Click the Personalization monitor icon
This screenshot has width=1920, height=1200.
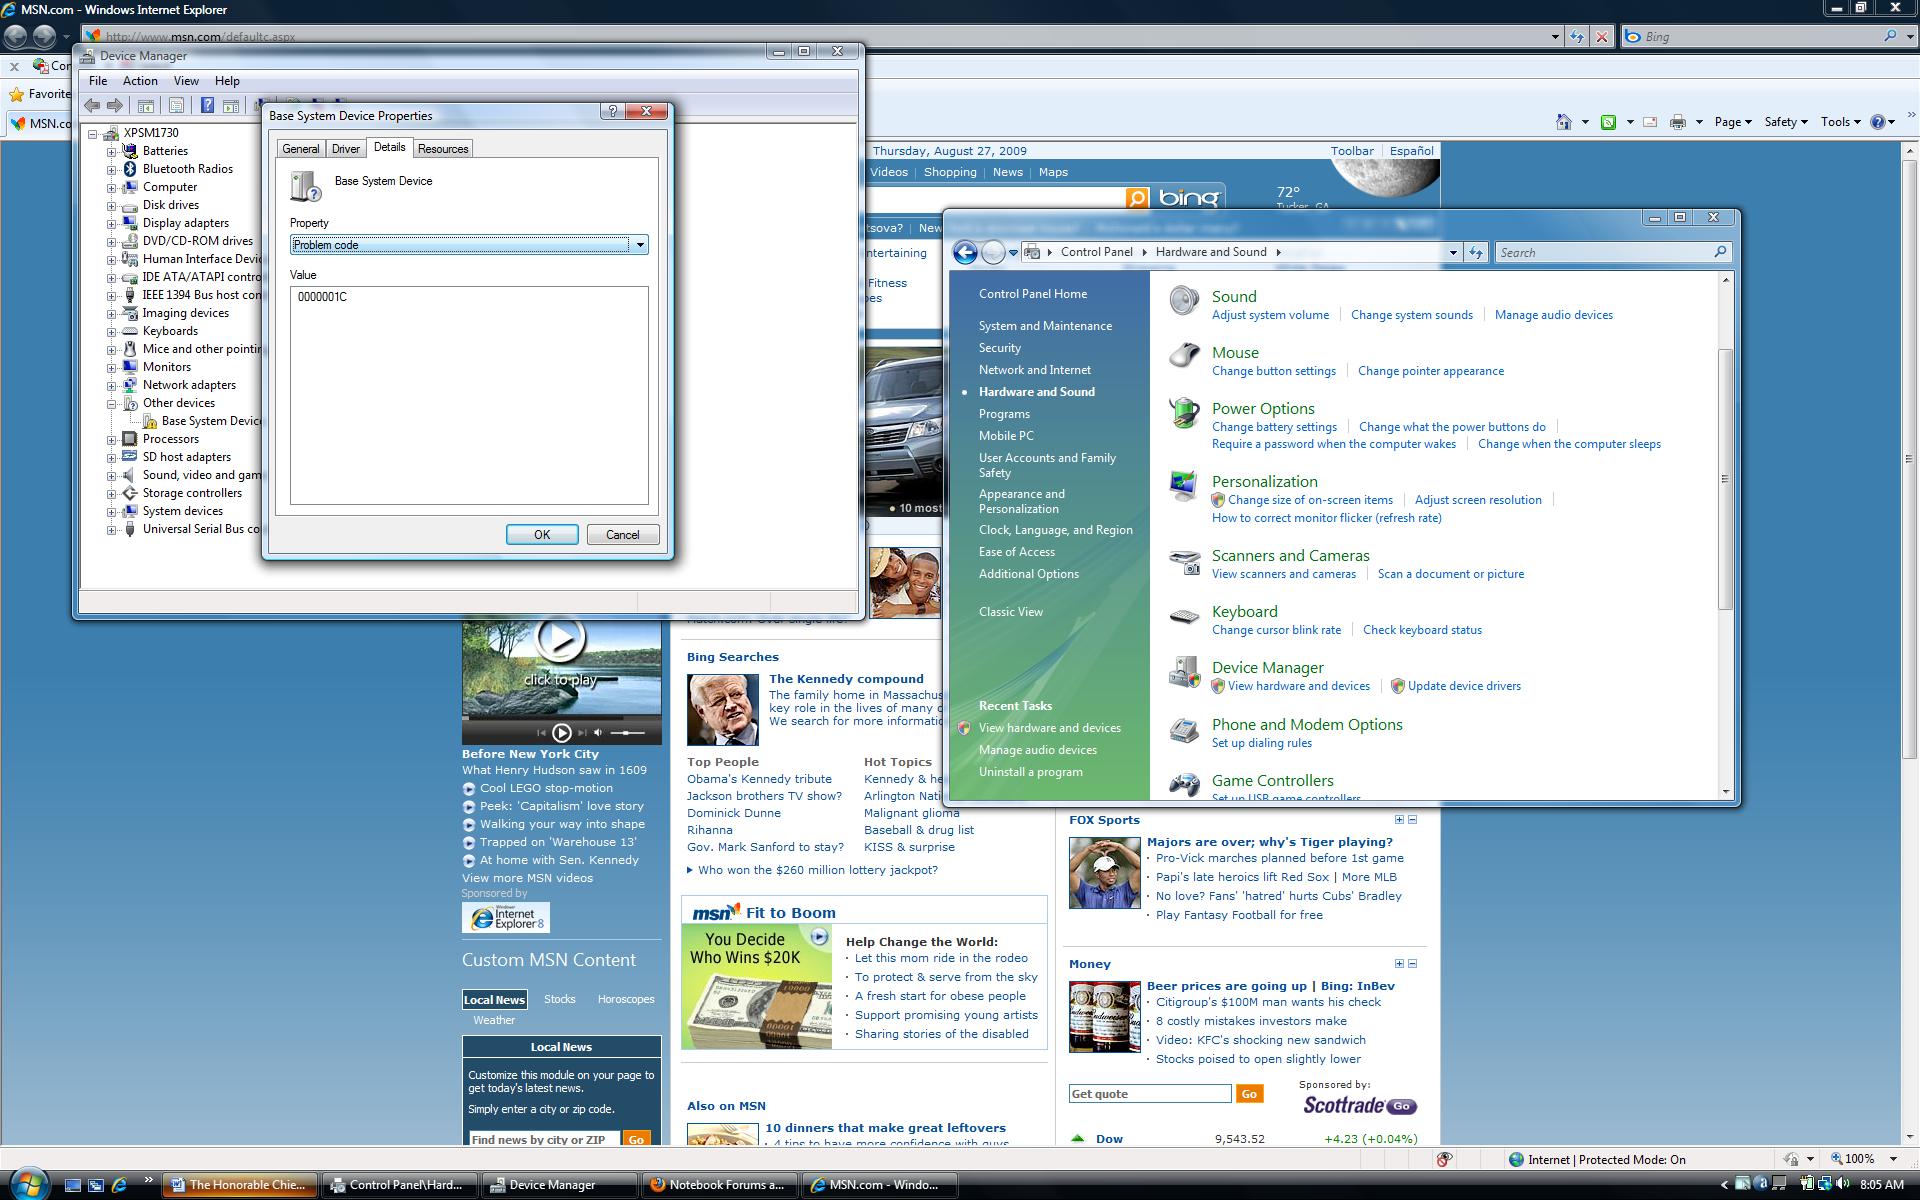pyautogui.click(x=1184, y=485)
